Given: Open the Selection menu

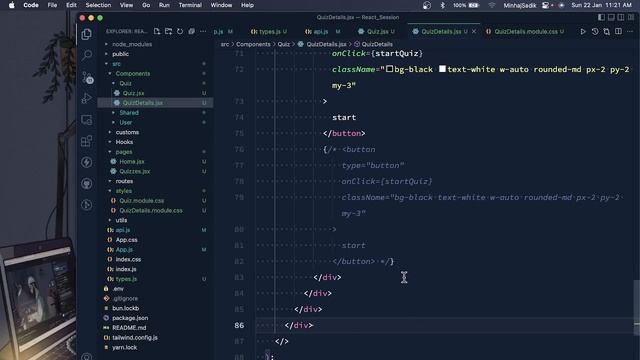Looking at the screenshot, I should (x=98, y=5).
